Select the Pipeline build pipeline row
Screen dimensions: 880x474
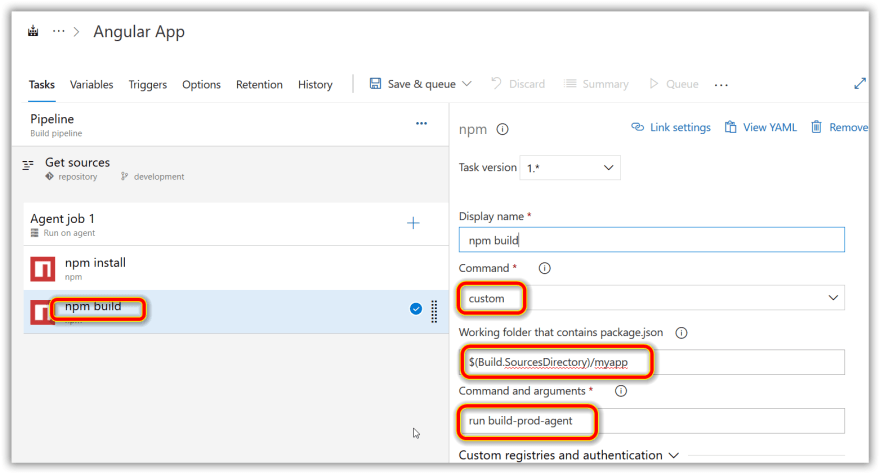tap(230, 125)
